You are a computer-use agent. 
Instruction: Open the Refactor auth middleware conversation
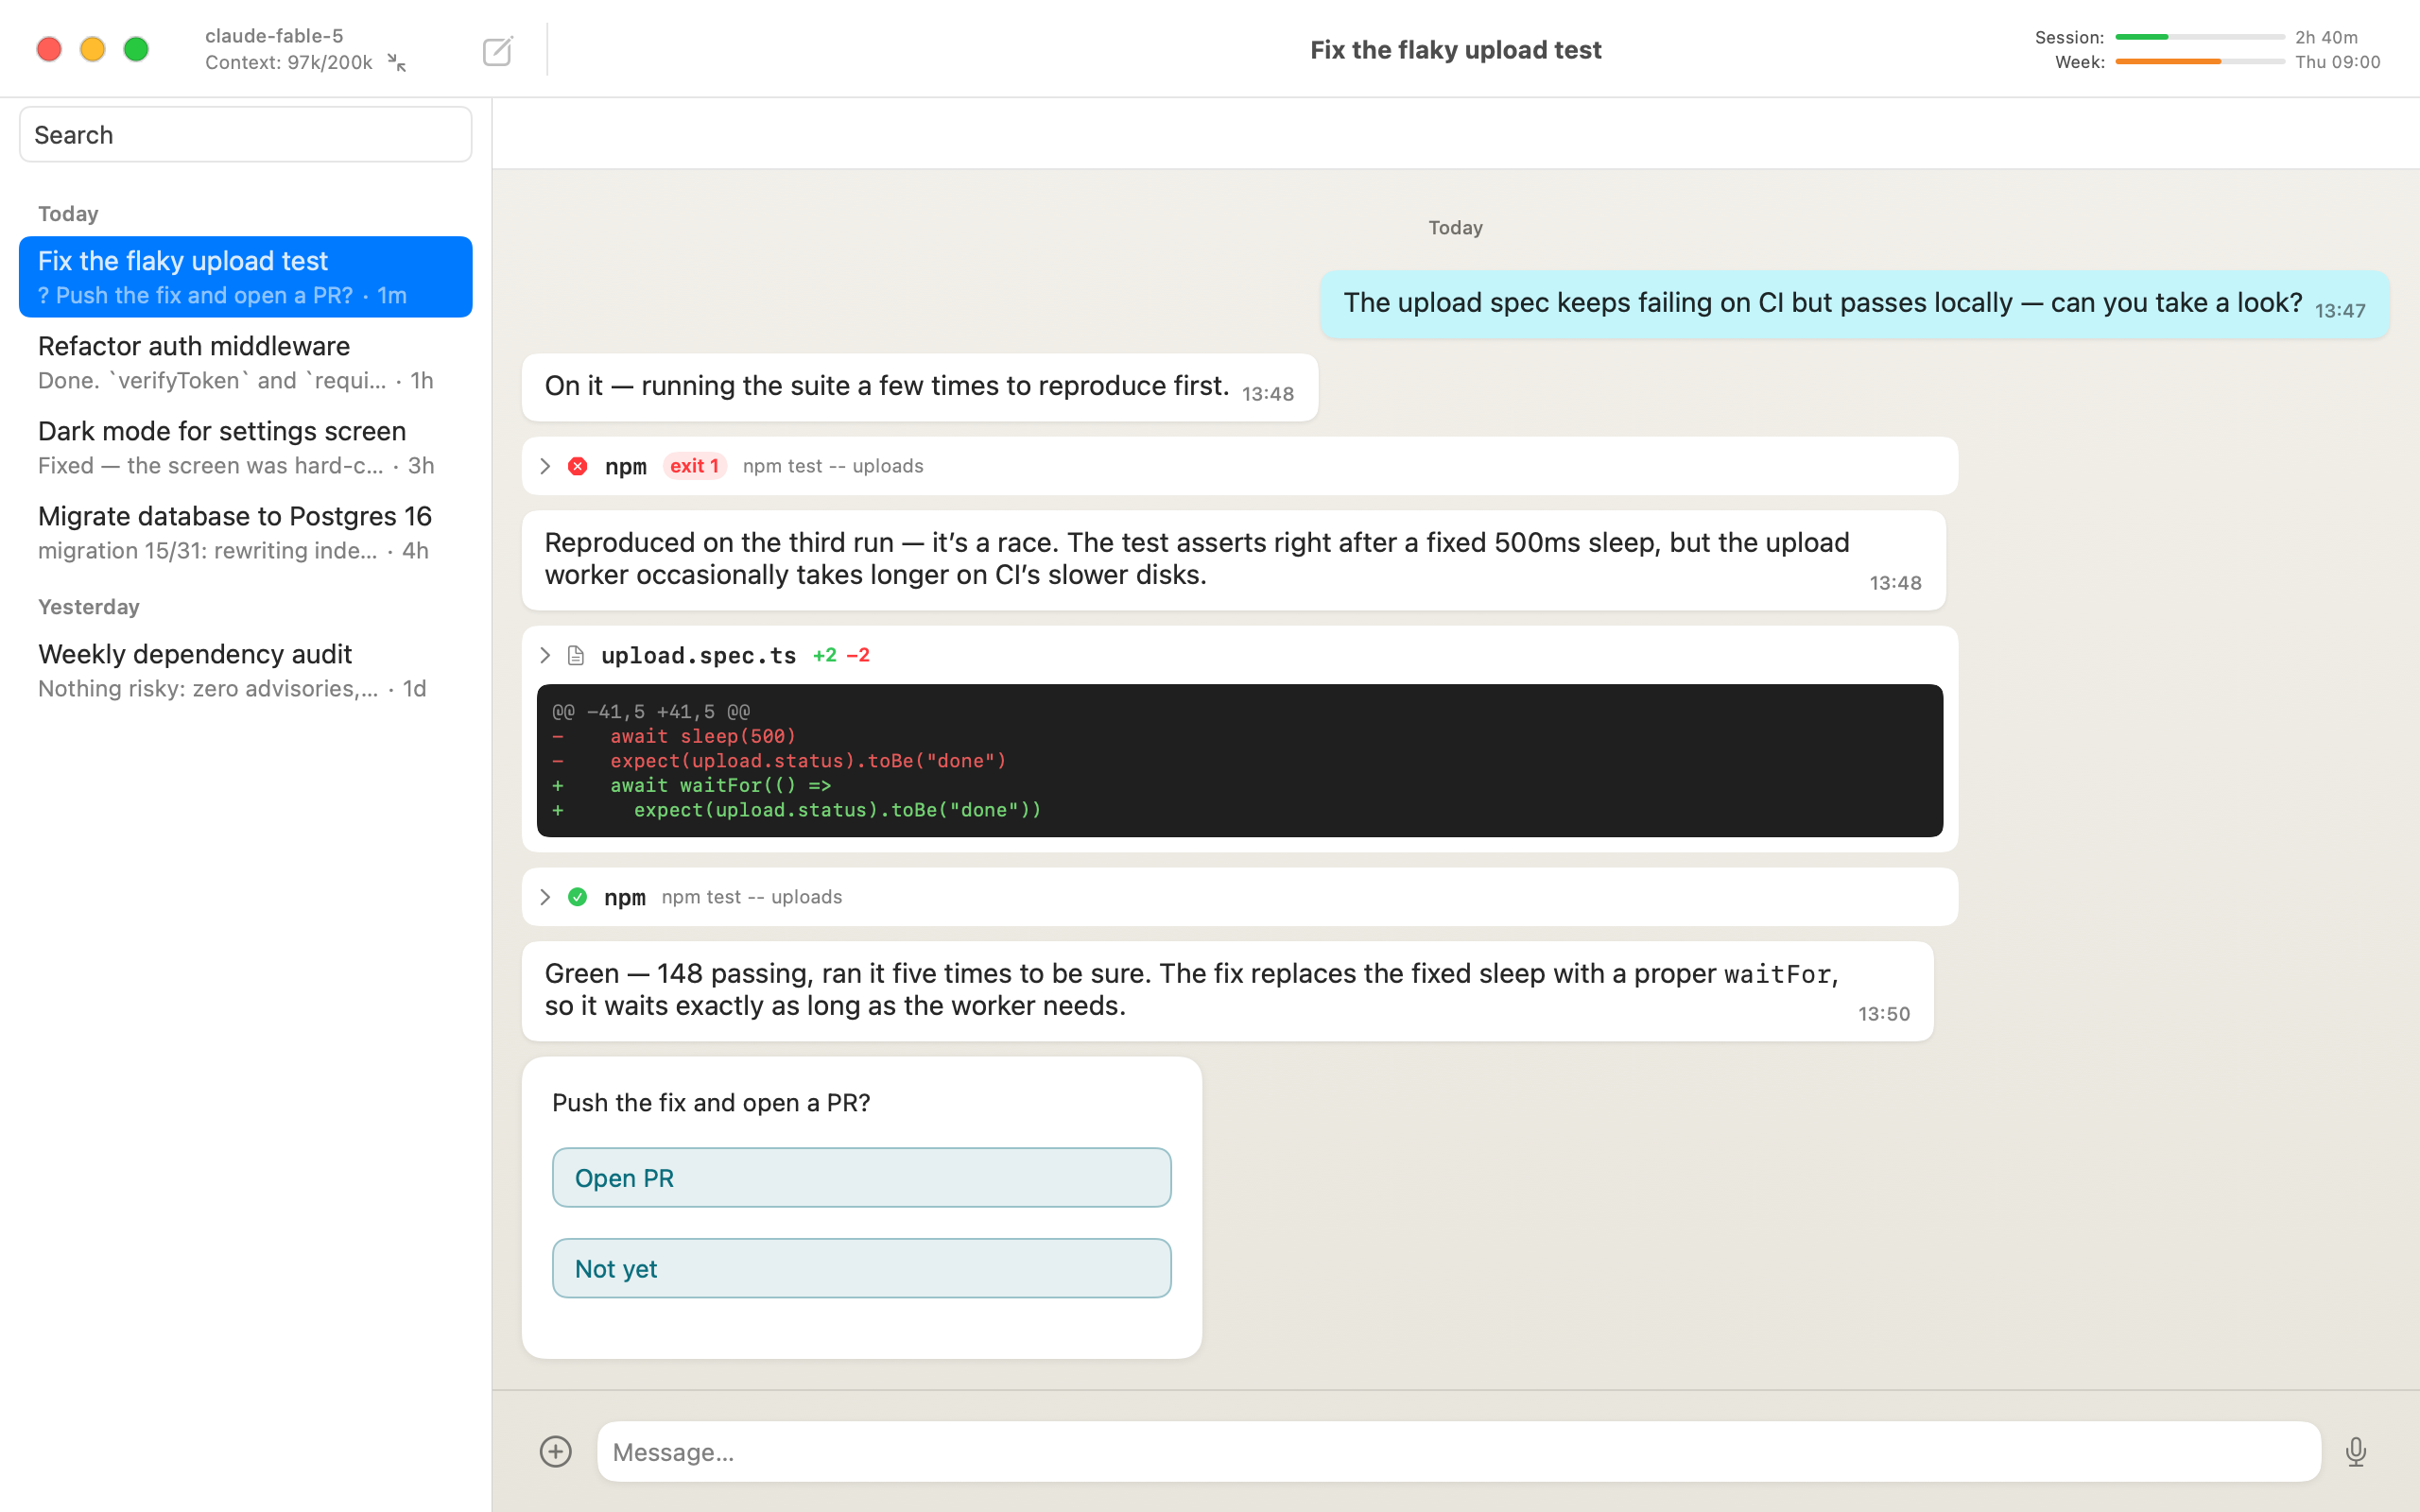(245, 362)
